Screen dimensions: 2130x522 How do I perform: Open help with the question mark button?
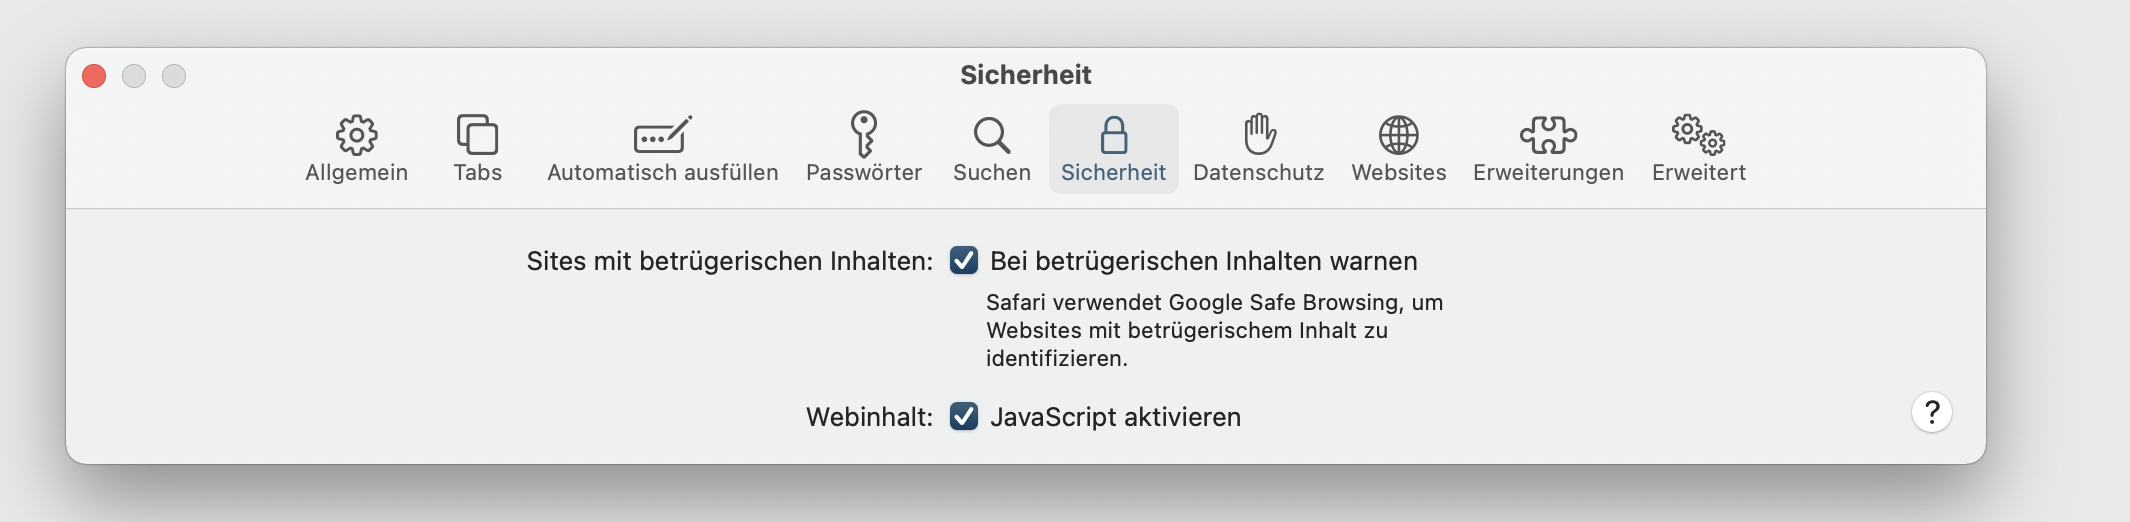coord(1931,412)
